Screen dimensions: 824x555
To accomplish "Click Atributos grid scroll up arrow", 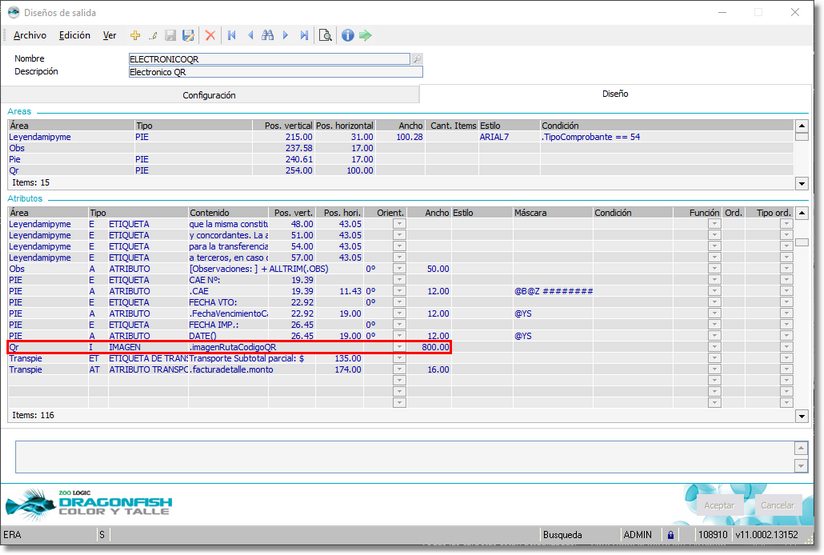I will coord(801,213).
